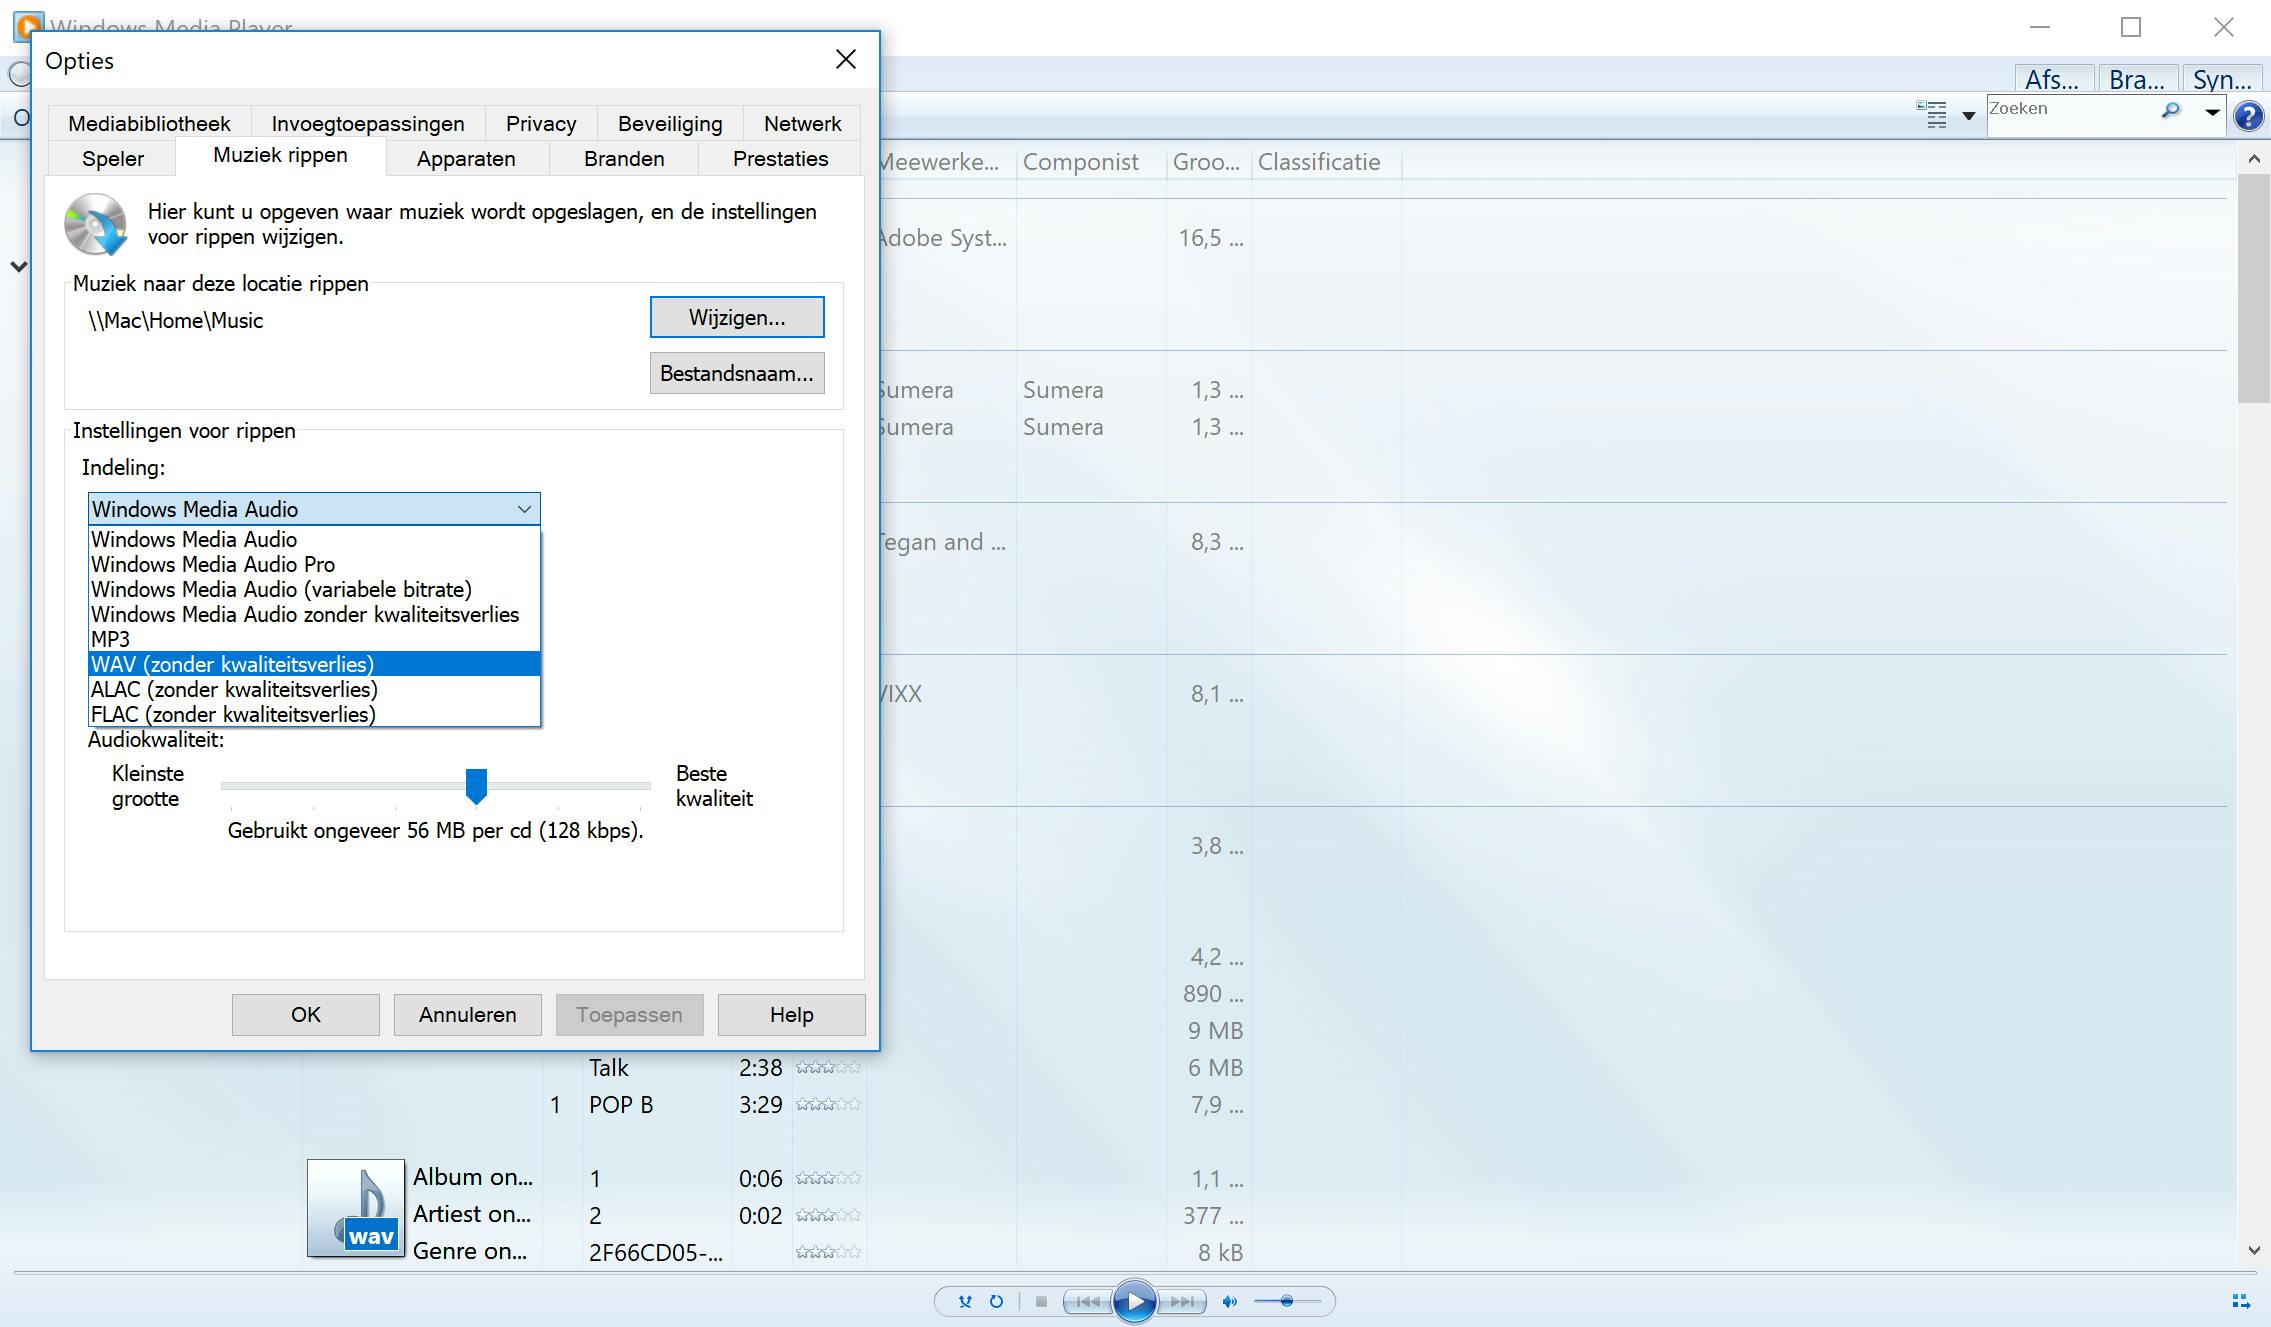Collapse the Indeling format combo box
Screen dimensions: 2271x1327
(524, 509)
